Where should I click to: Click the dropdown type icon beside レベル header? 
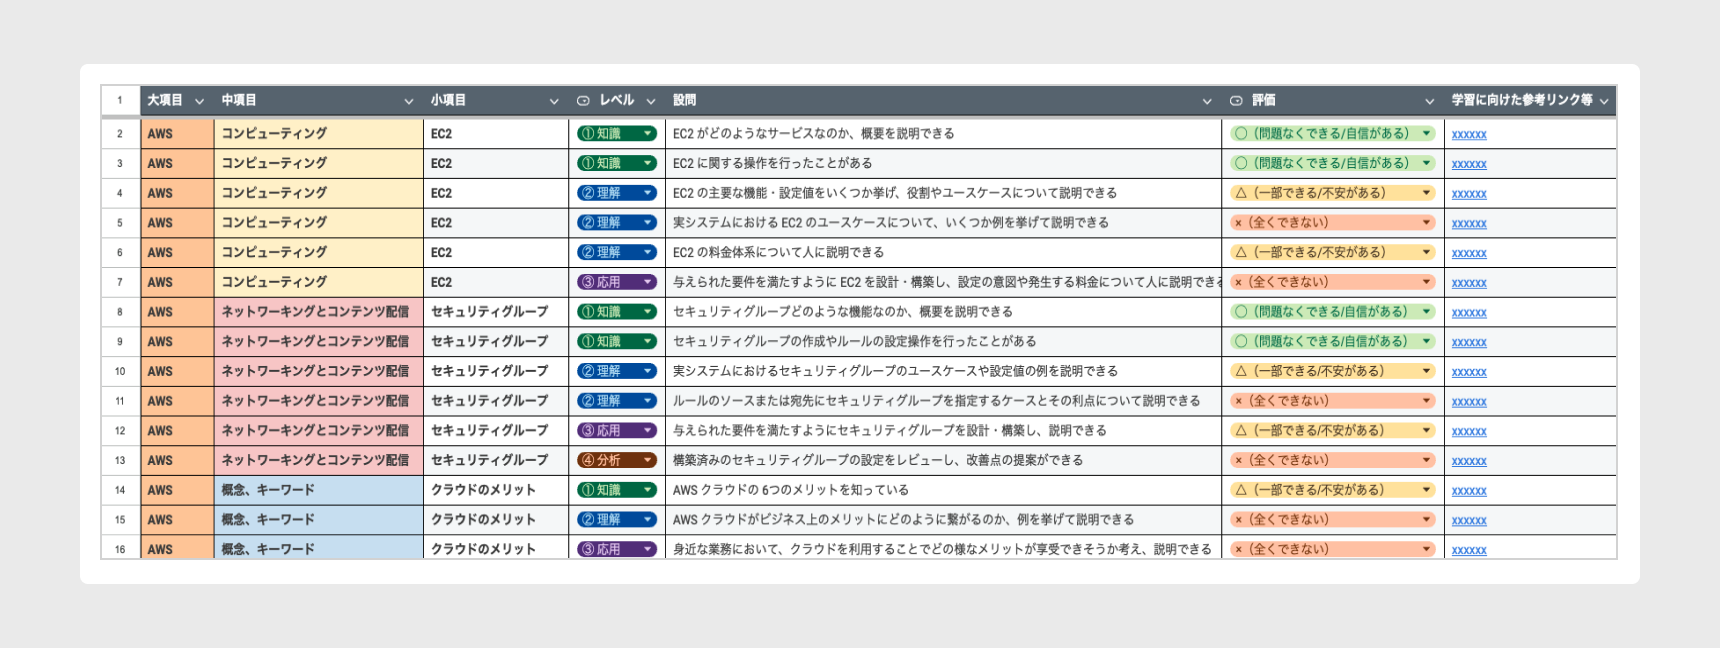tap(583, 101)
